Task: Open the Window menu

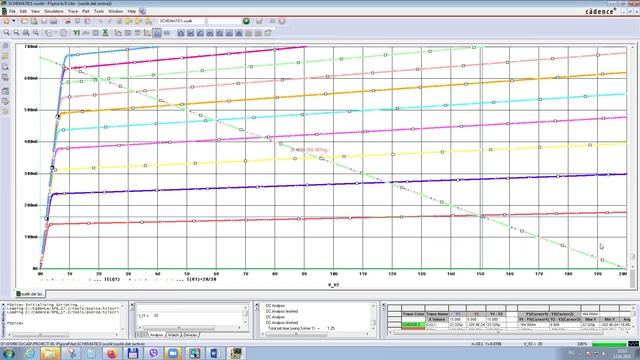Action: pos(116,11)
